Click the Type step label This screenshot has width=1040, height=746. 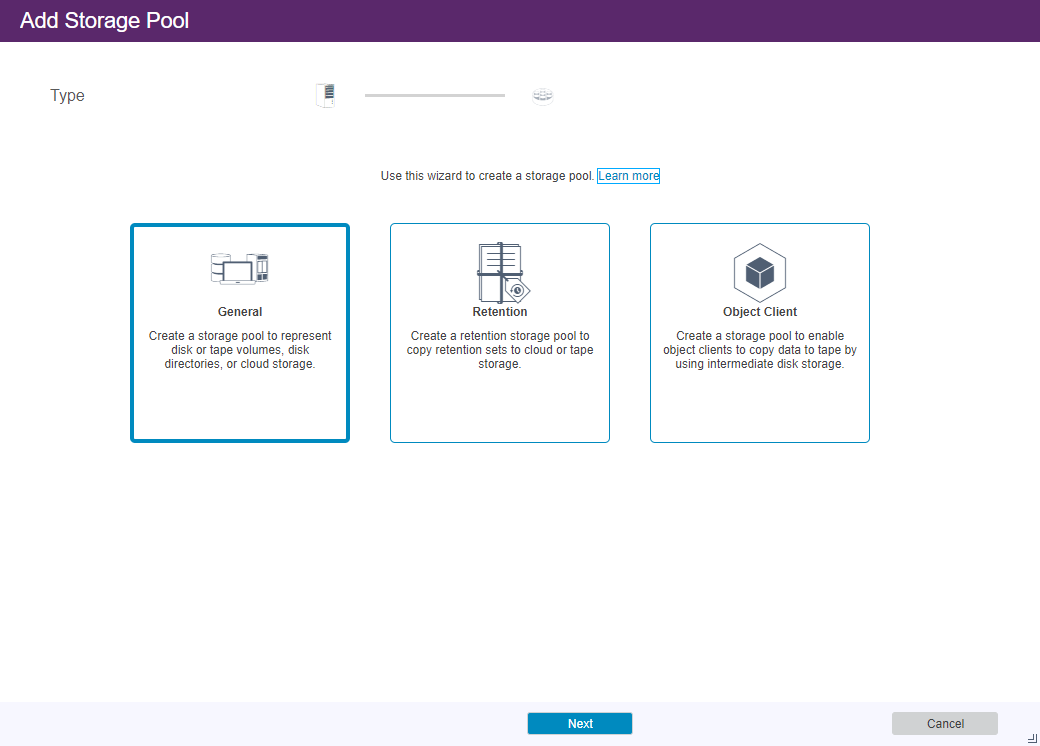[68, 96]
